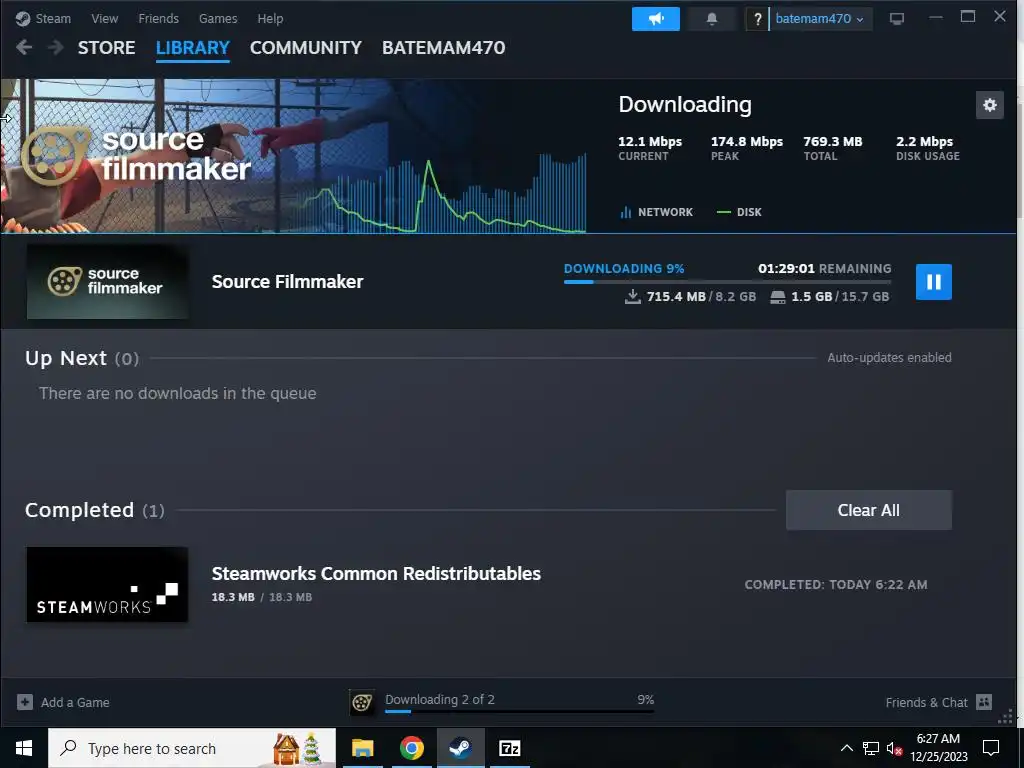Screen dimensions: 1024x768
Task: Open the taskbar clock and date
Action: [938, 748]
